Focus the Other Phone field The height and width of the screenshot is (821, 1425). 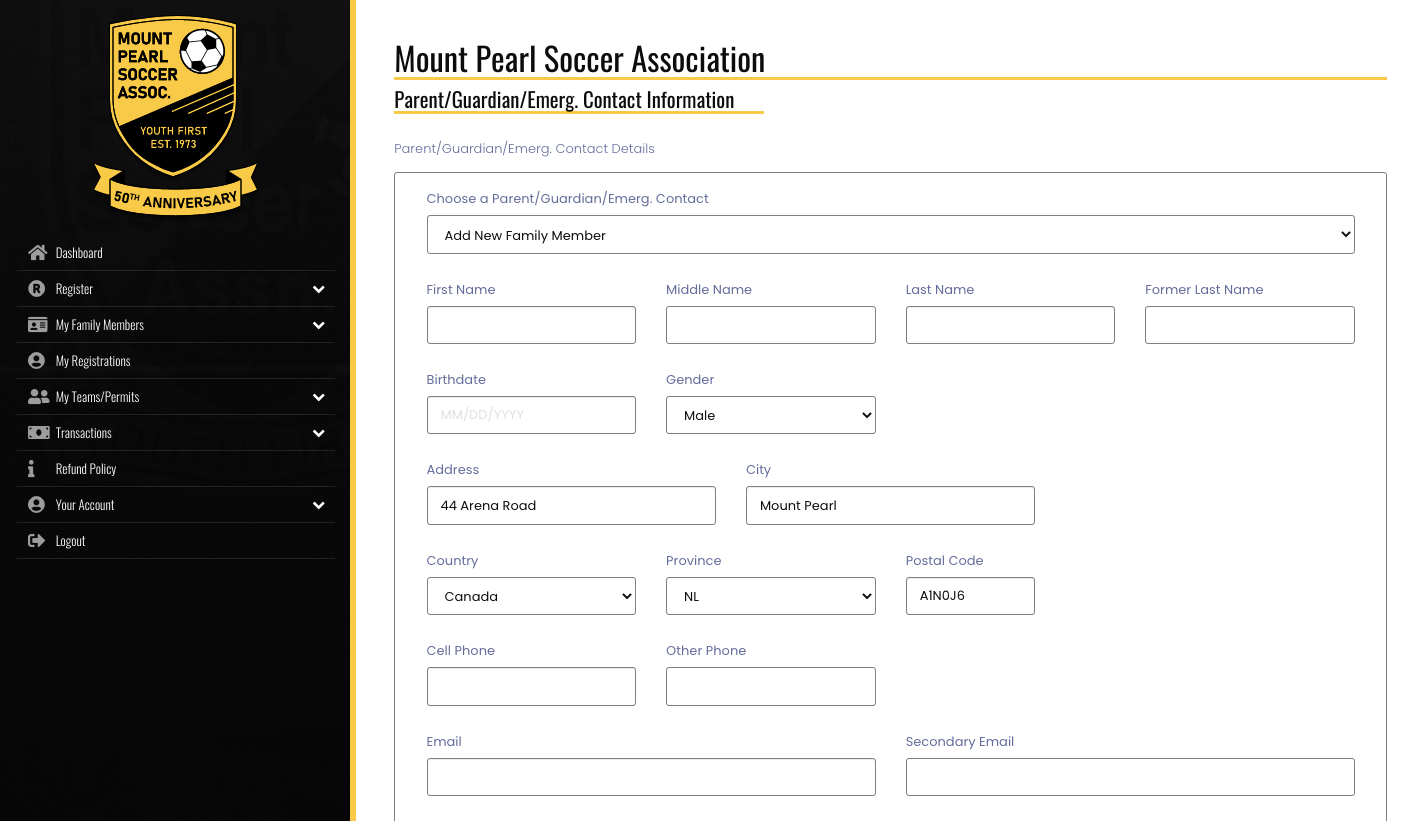click(x=770, y=686)
